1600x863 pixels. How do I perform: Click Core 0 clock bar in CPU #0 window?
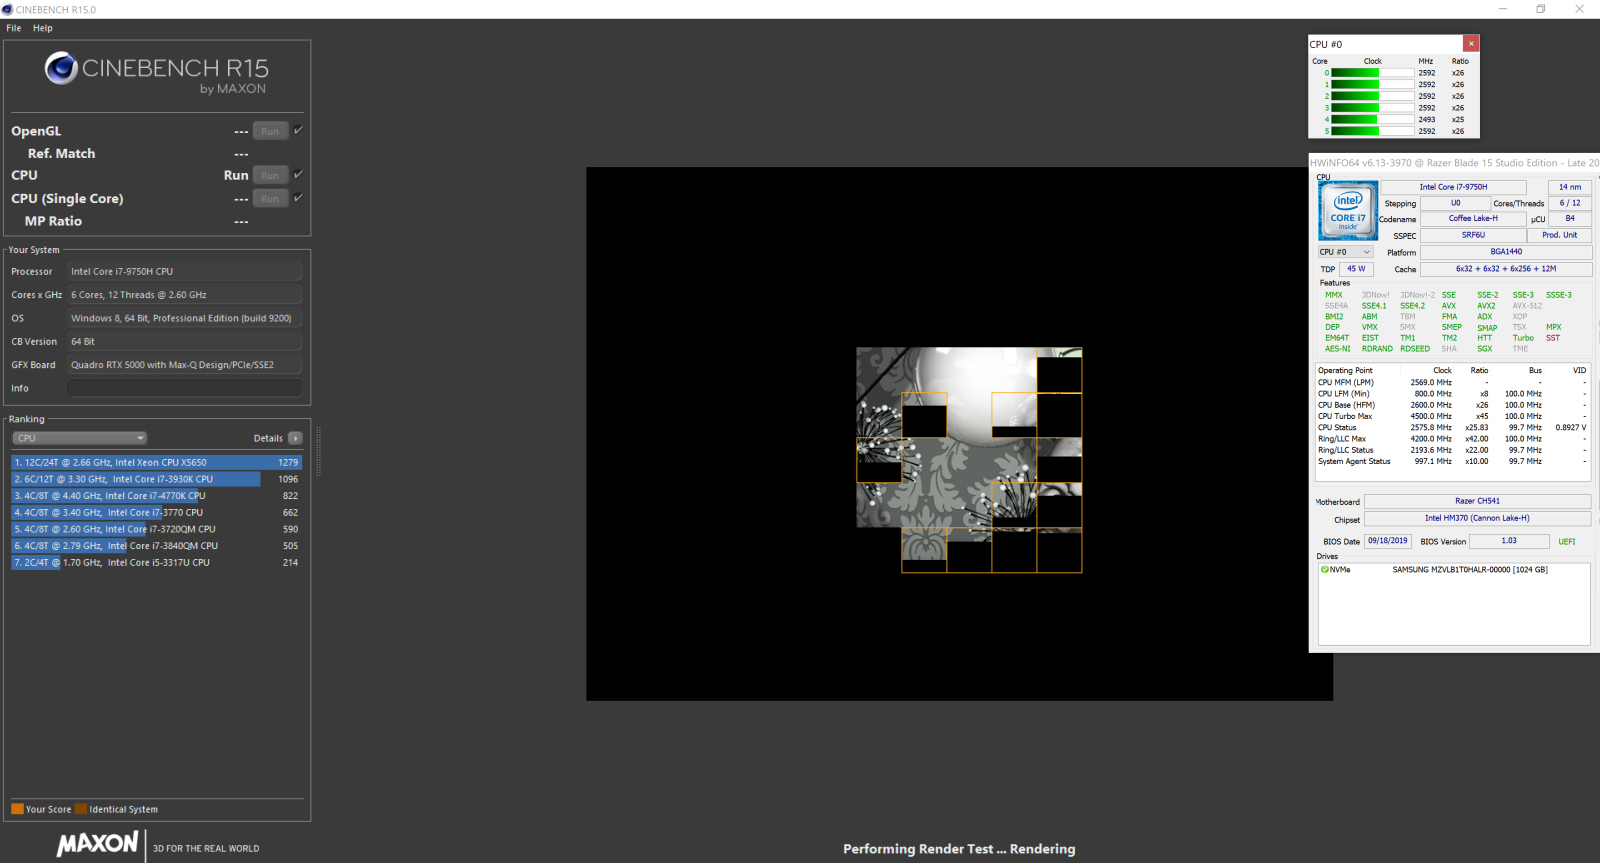(1372, 73)
